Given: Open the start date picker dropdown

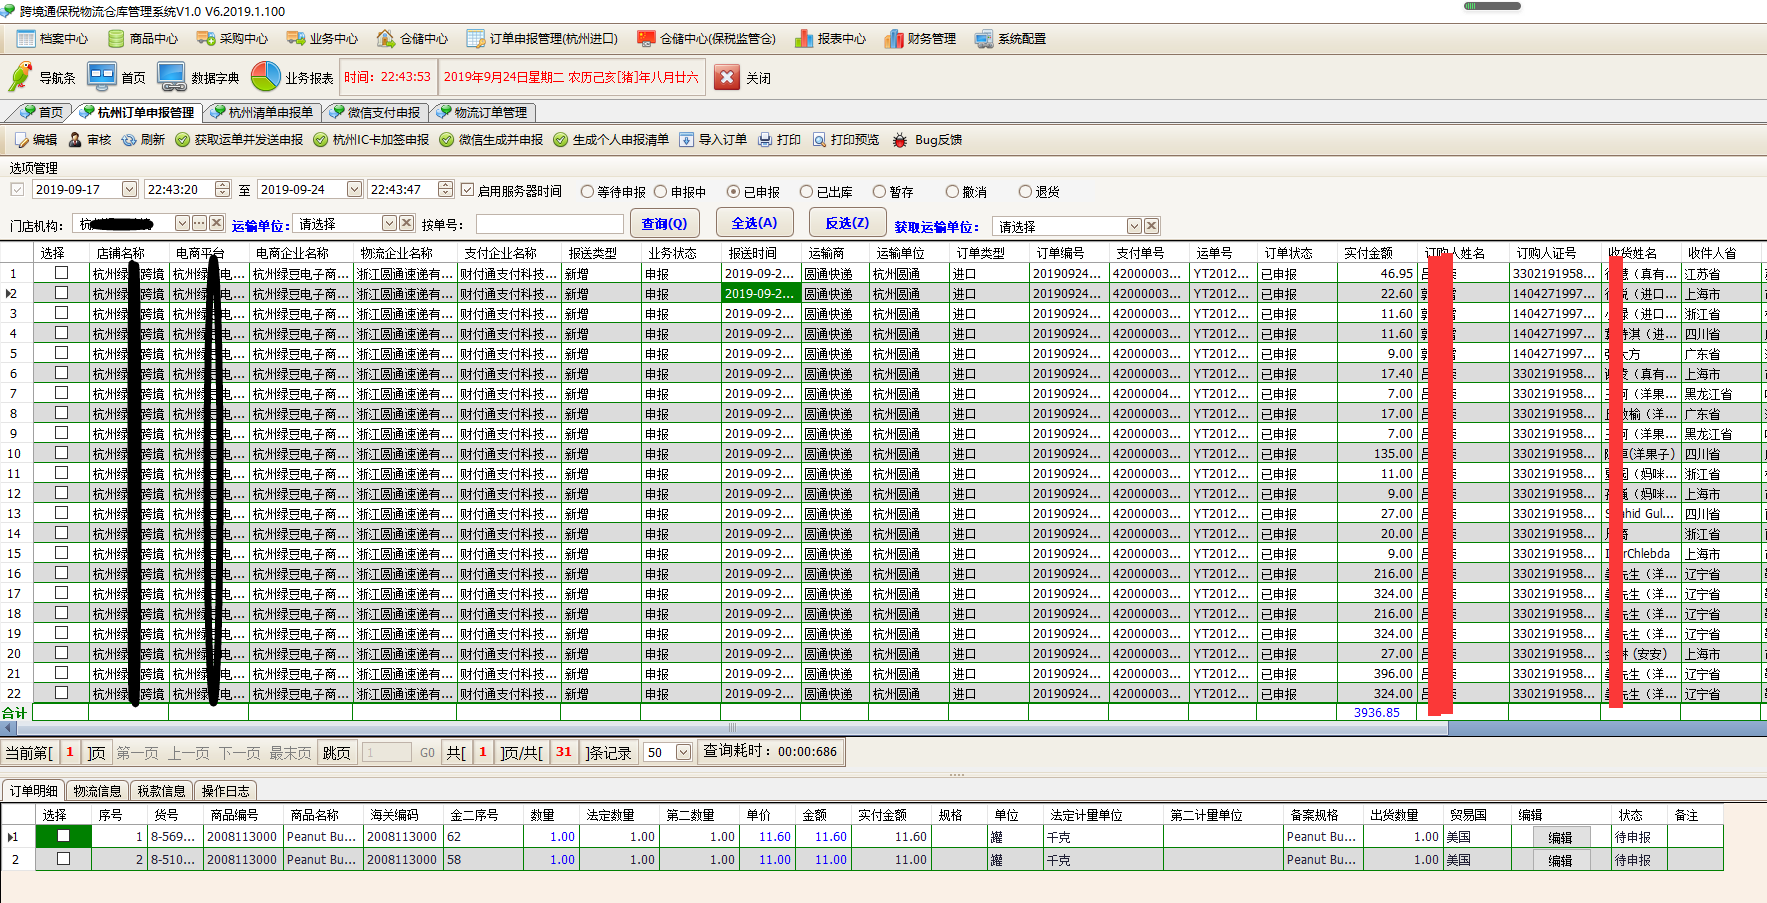Looking at the screenshot, I should [129, 190].
